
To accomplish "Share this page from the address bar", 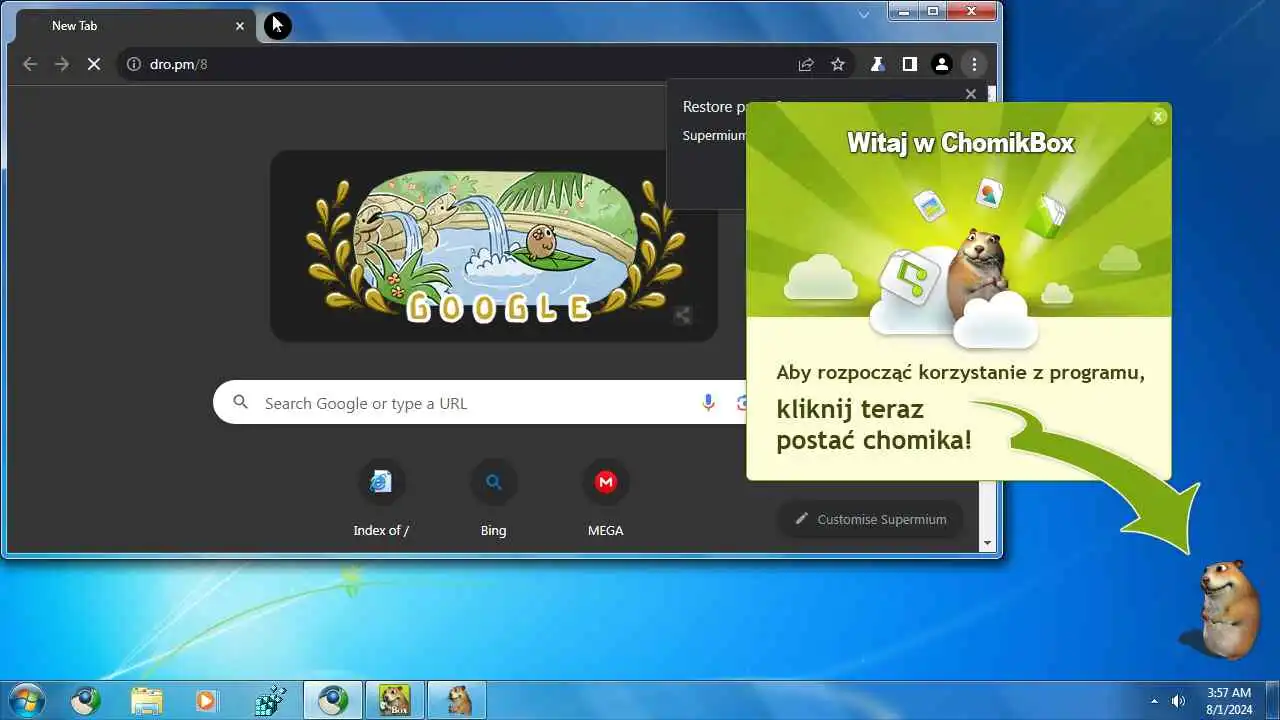I will click(806, 64).
